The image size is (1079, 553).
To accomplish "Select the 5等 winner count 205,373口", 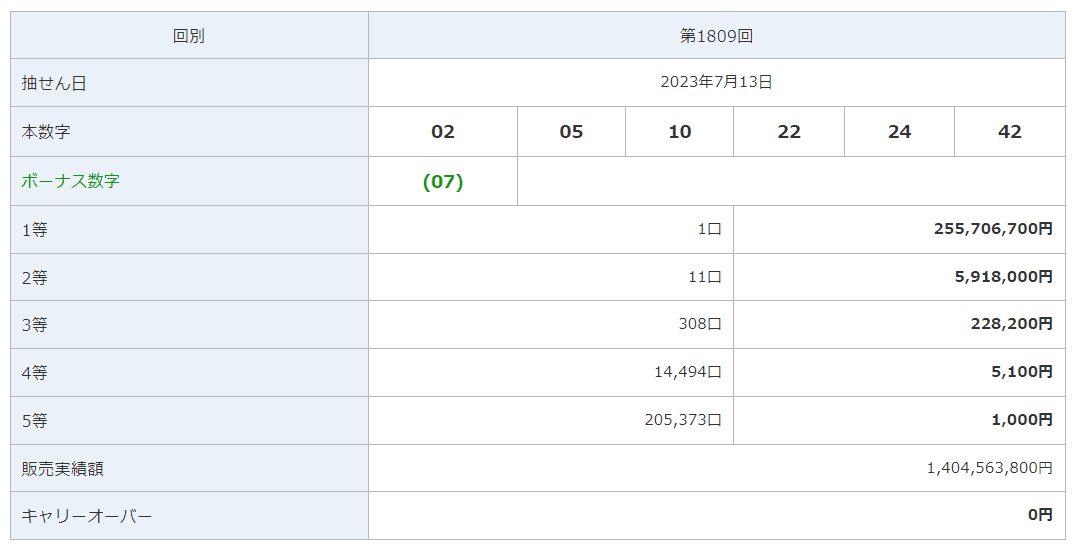I will coord(683,420).
